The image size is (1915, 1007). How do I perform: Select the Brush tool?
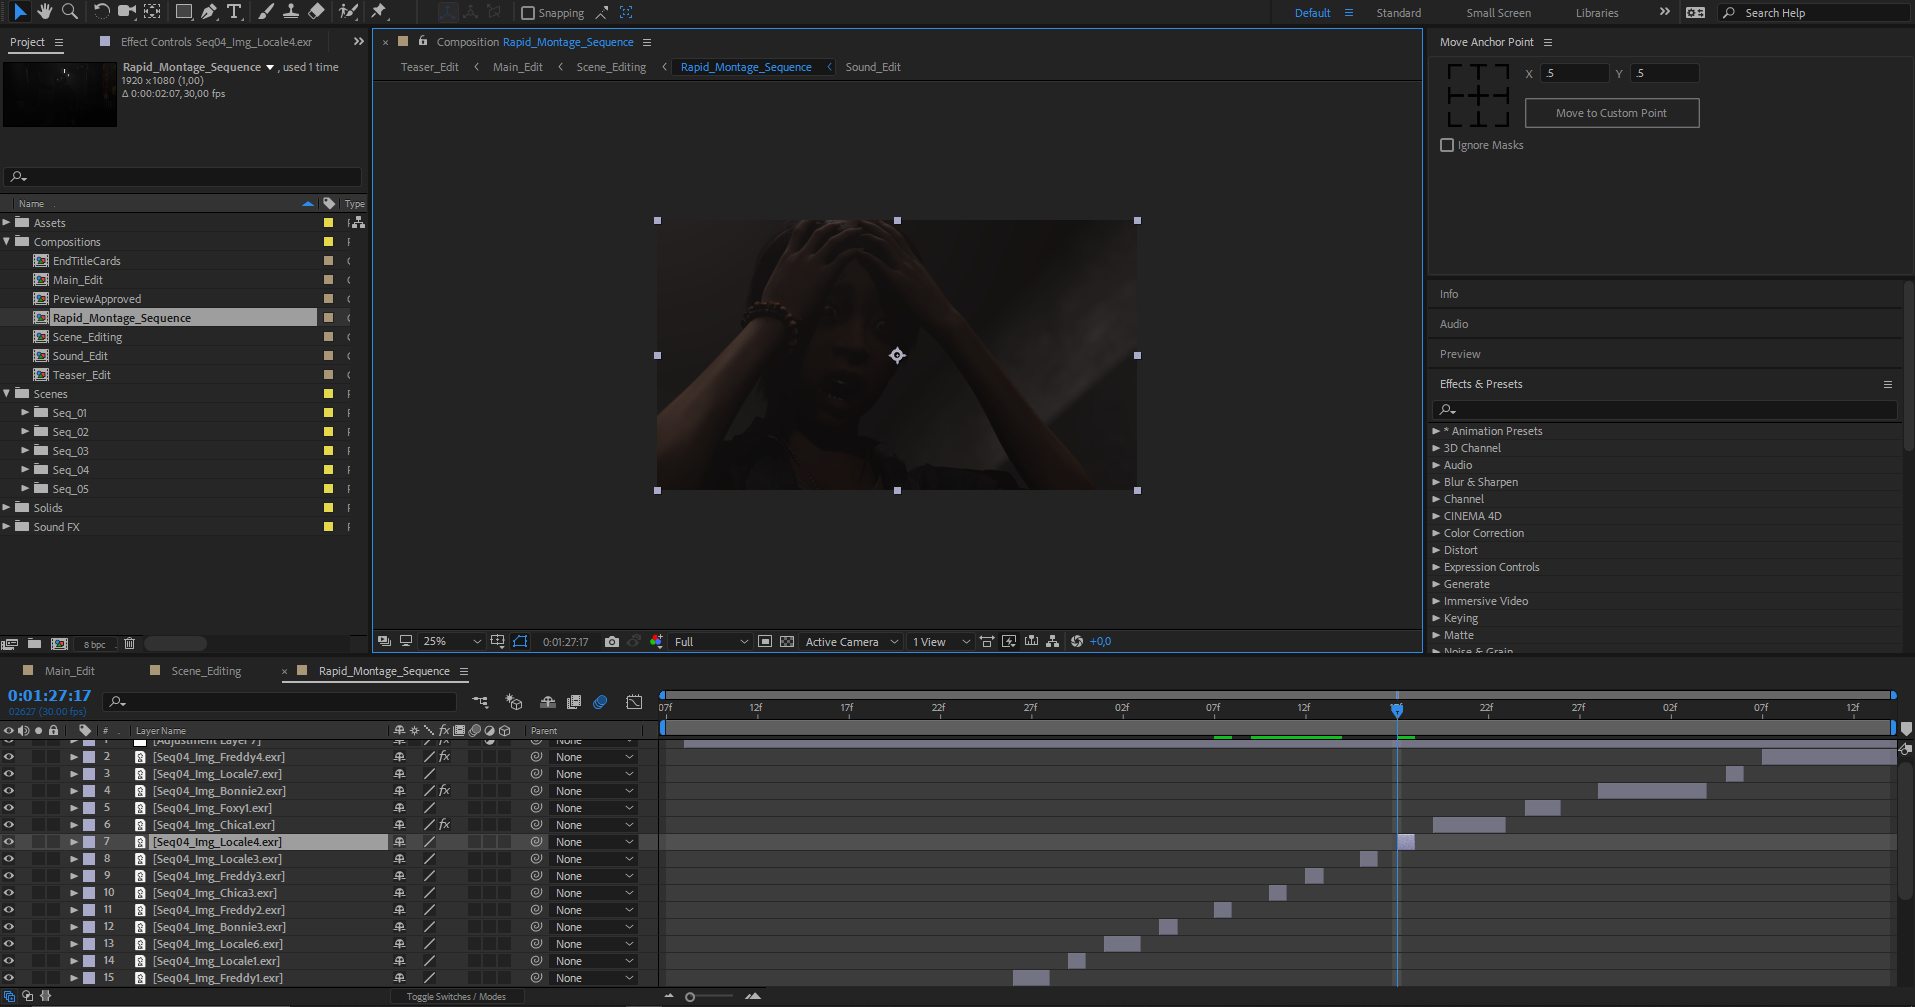(266, 12)
